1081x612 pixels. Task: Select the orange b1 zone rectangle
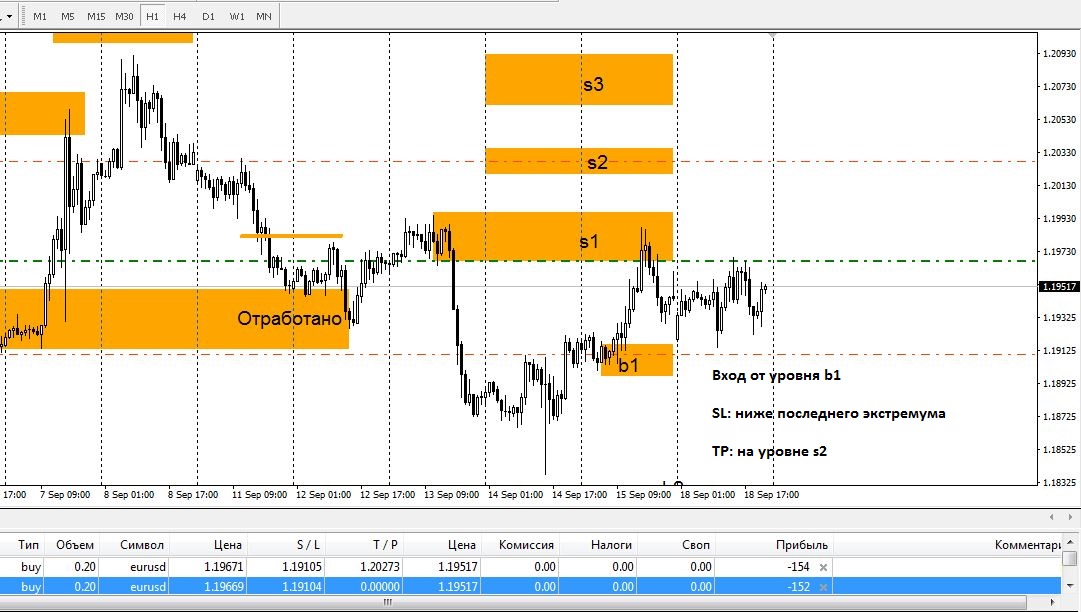coord(637,360)
